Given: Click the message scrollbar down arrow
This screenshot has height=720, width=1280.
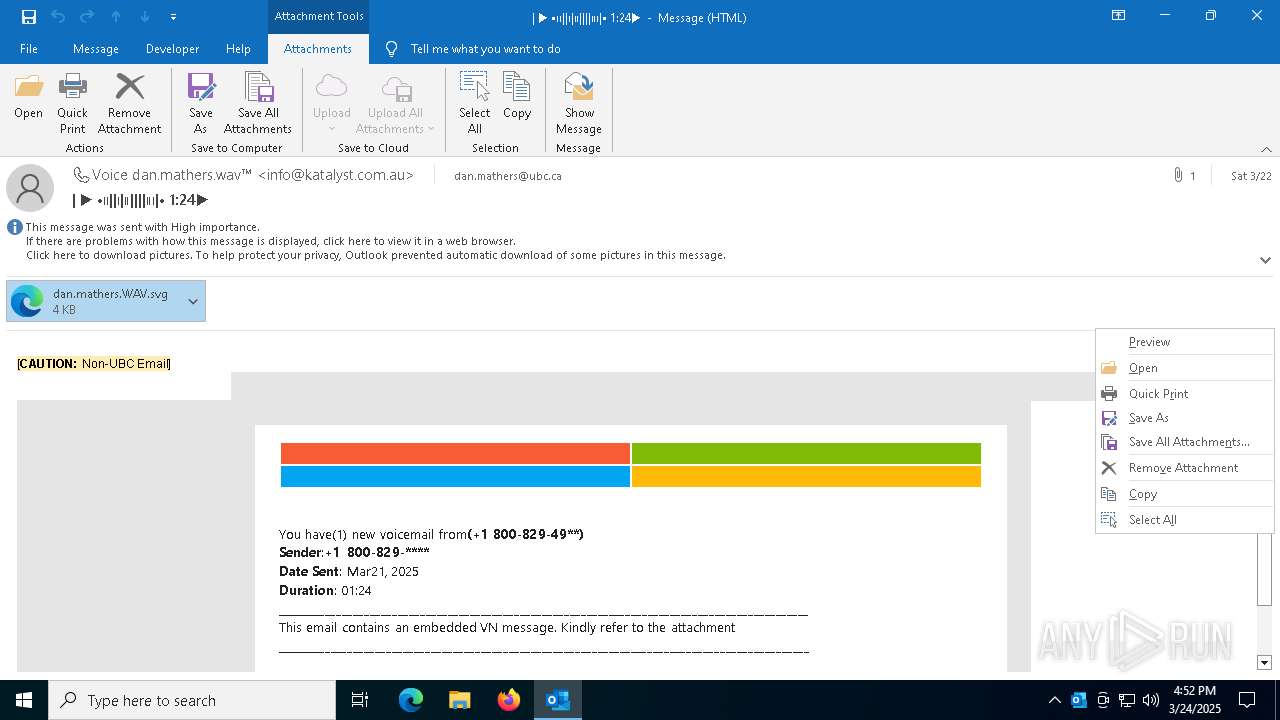Looking at the screenshot, I should 1264,662.
